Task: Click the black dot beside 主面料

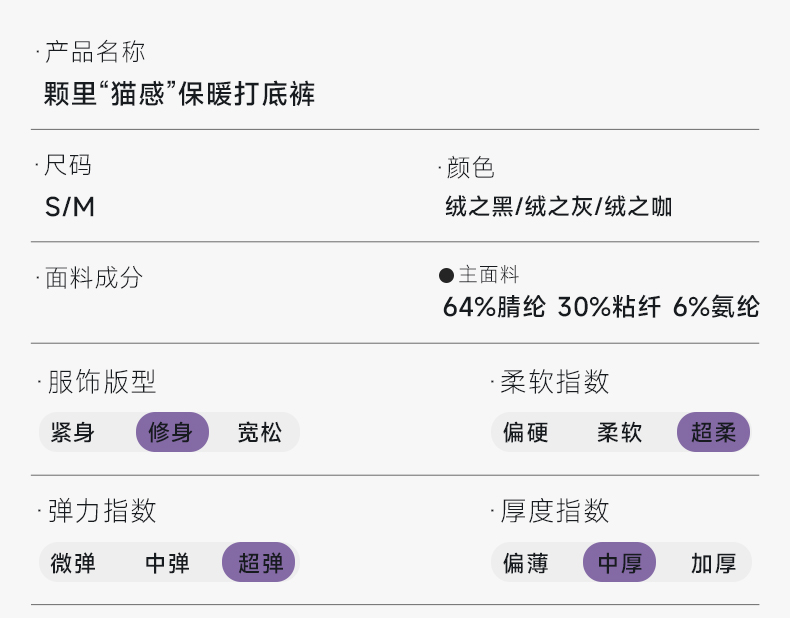Action: (x=446, y=276)
